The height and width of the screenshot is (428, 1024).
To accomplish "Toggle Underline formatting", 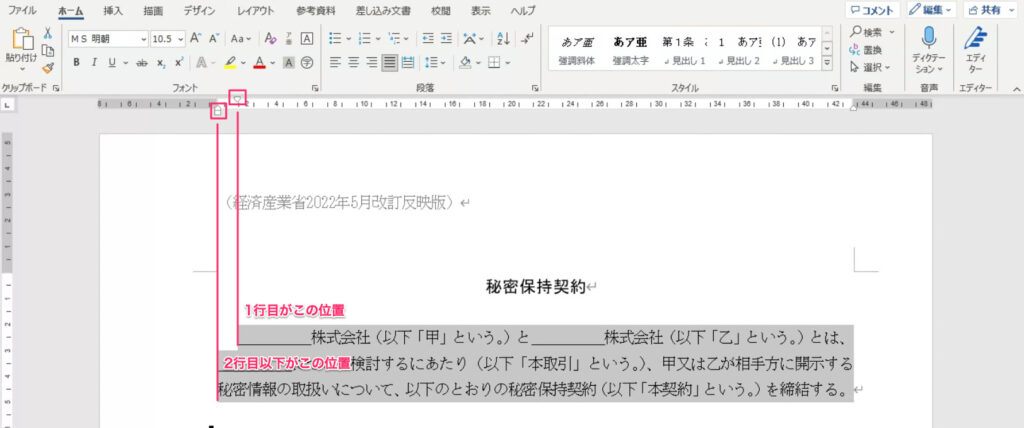I will click(111, 63).
